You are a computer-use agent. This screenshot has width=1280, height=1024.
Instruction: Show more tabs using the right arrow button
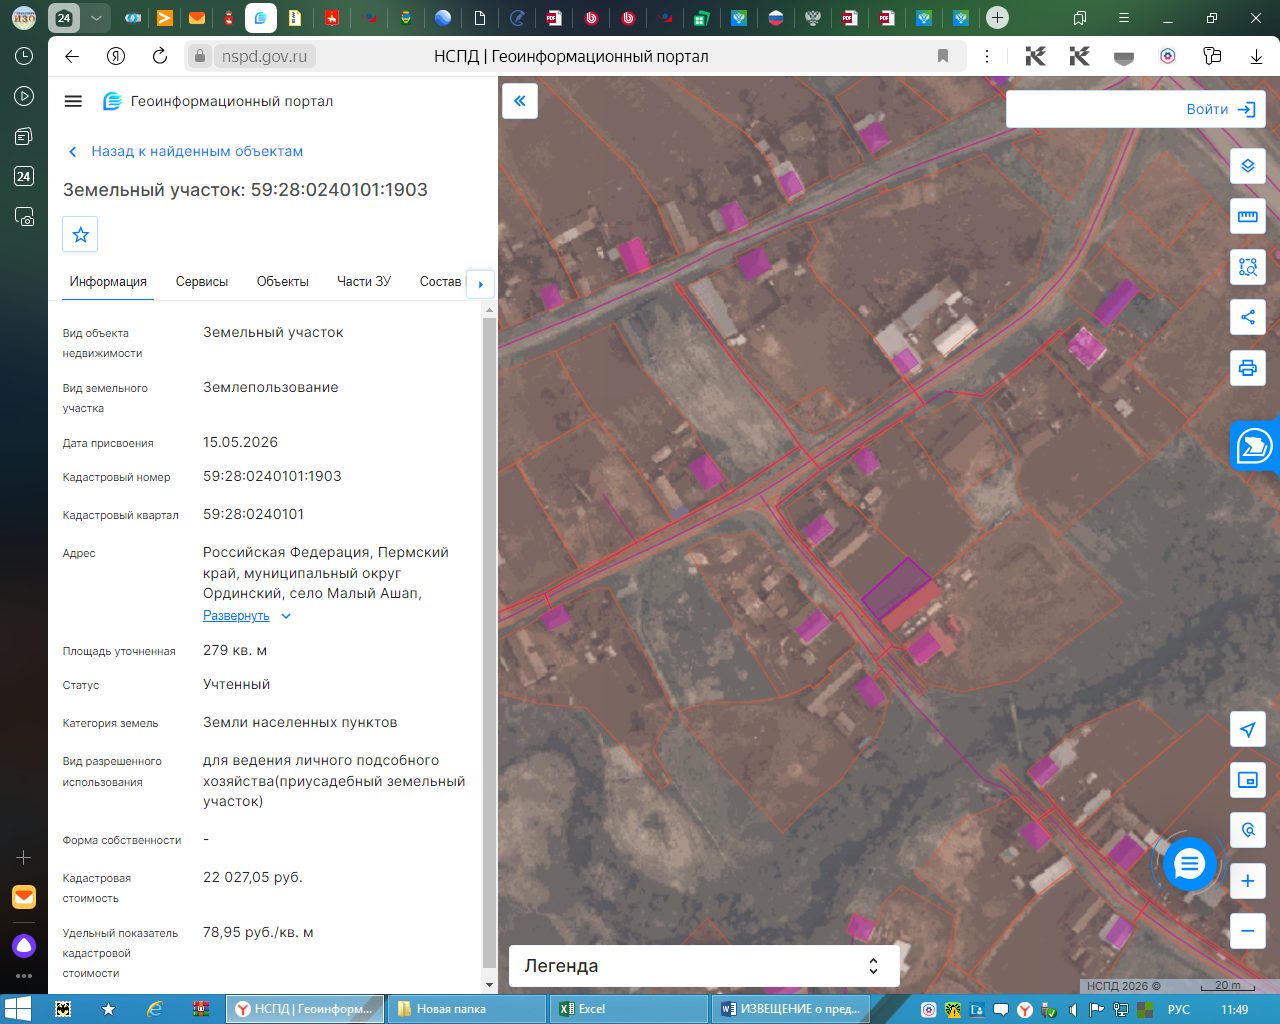[x=481, y=284]
